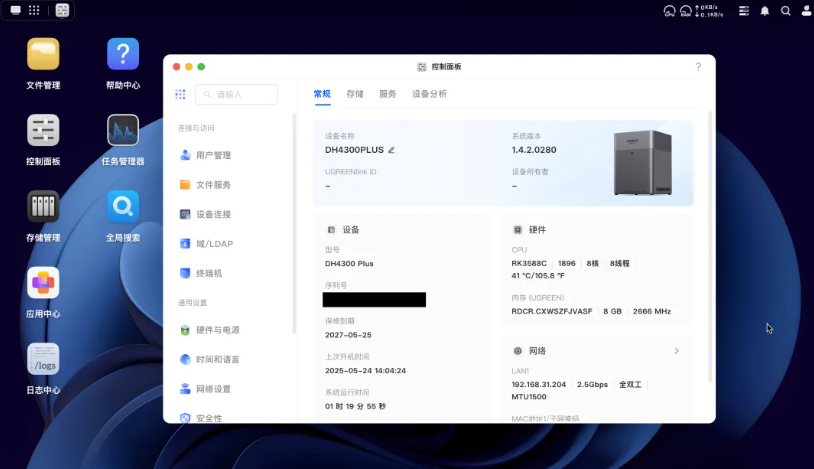
Task: Expand the 网络 section chevron
Action: (x=676, y=351)
